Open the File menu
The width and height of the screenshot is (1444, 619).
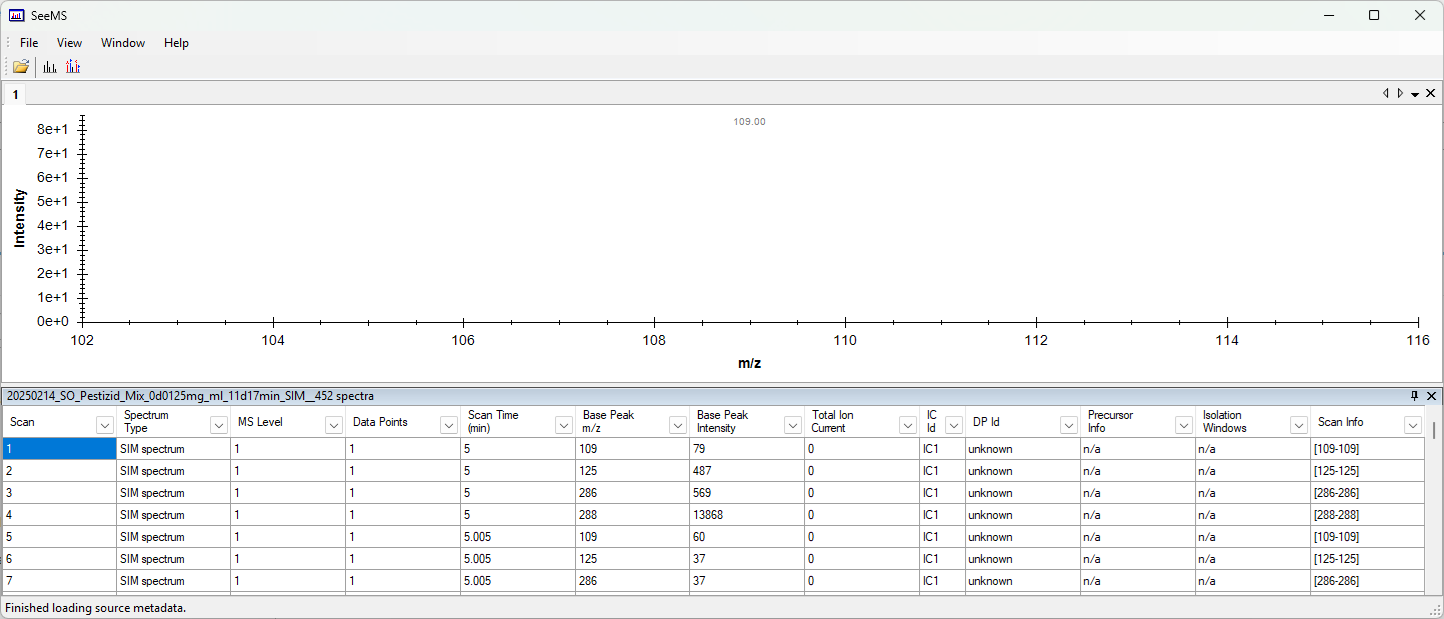coord(29,43)
